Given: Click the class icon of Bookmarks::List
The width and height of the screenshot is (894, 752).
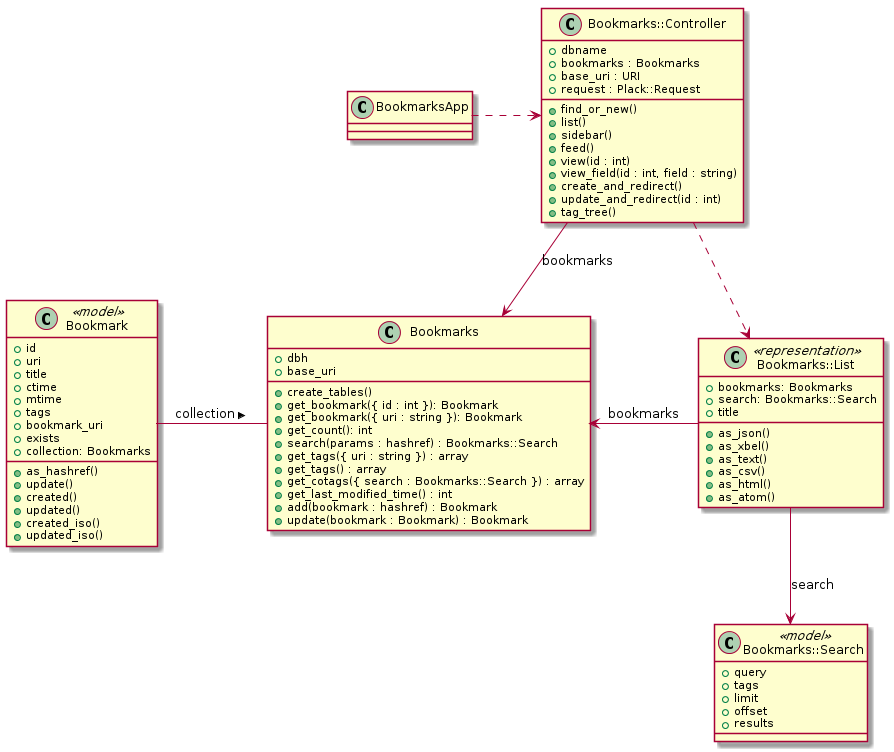Looking at the screenshot, I should click(x=735, y=357).
